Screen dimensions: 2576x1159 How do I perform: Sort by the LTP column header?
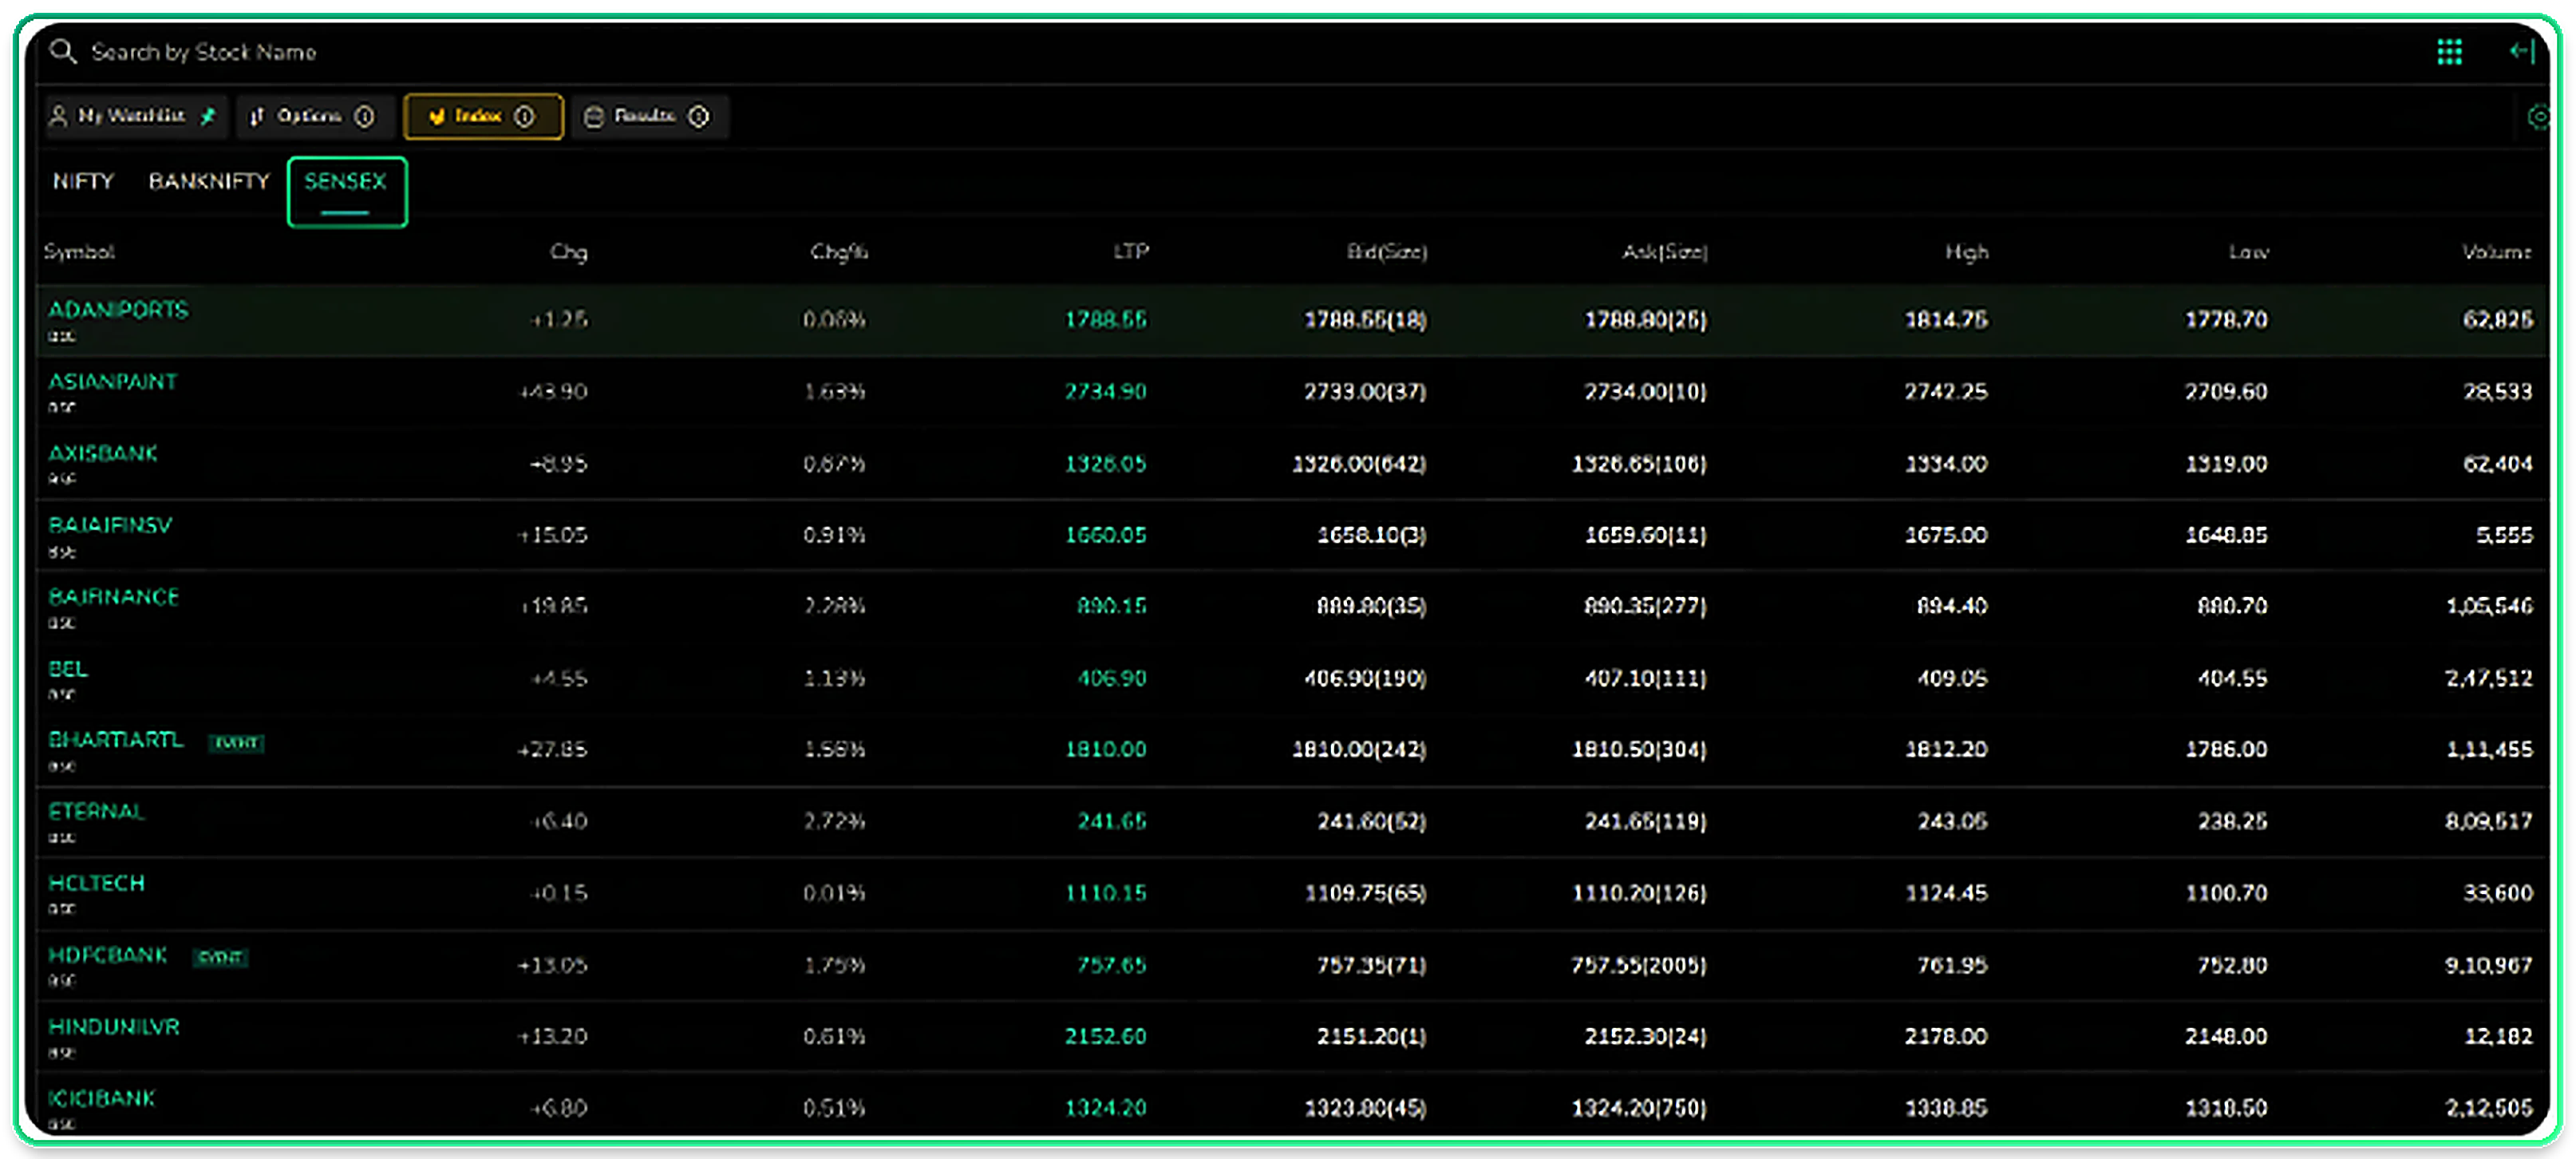tap(1131, 251)
